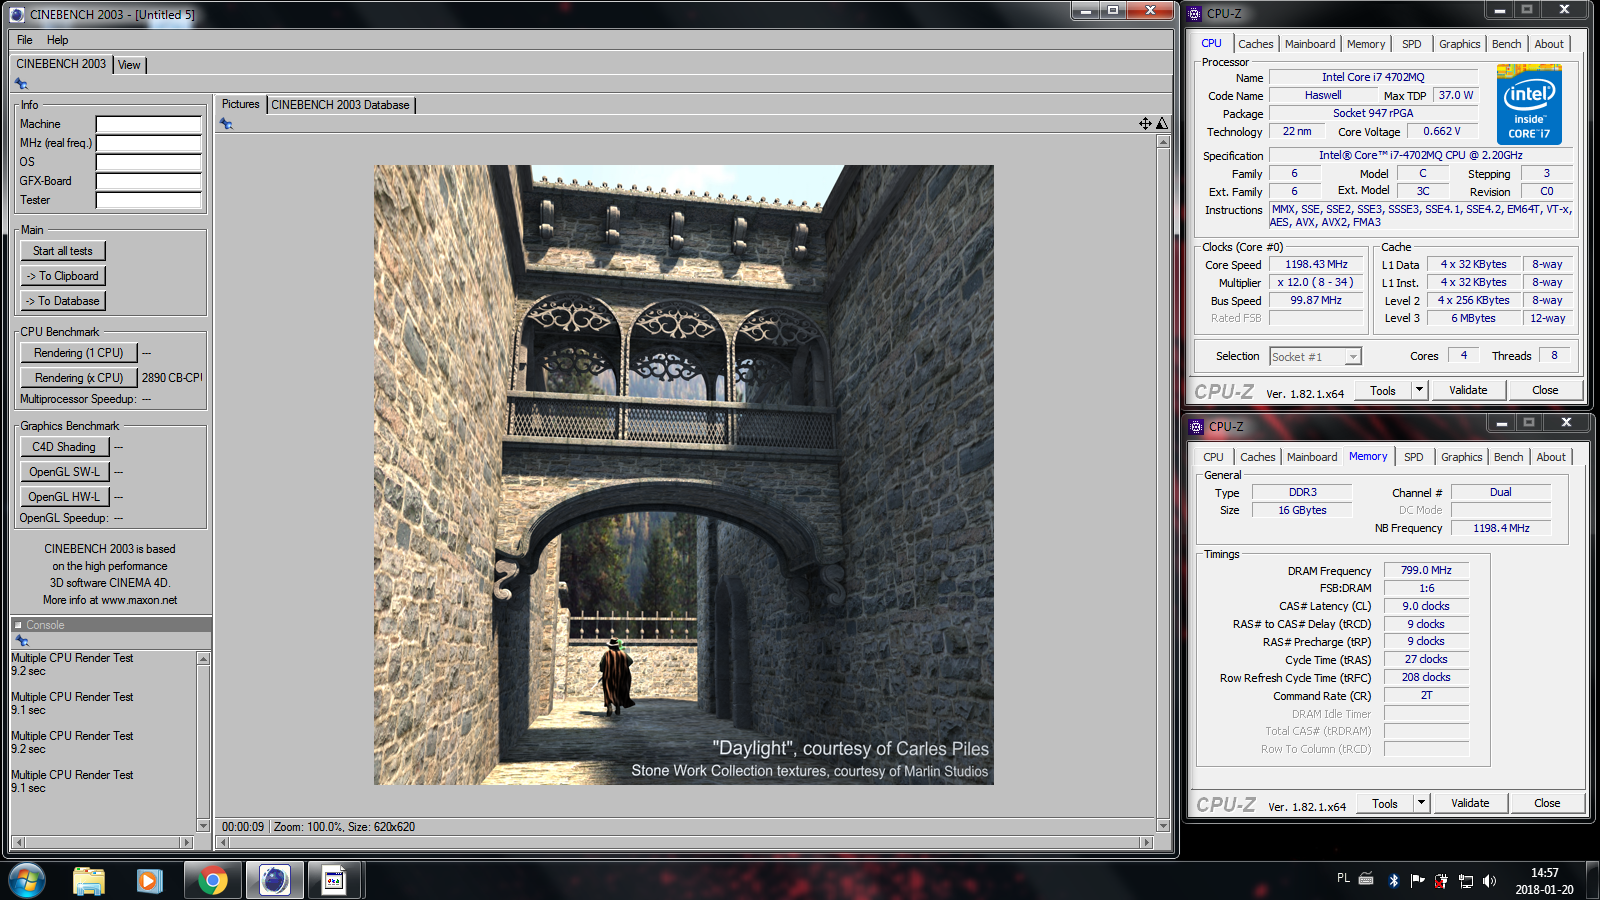The image size is (1600, 900).
Task: Select the zoom picture triangle icon
Action: [1162, 124]
